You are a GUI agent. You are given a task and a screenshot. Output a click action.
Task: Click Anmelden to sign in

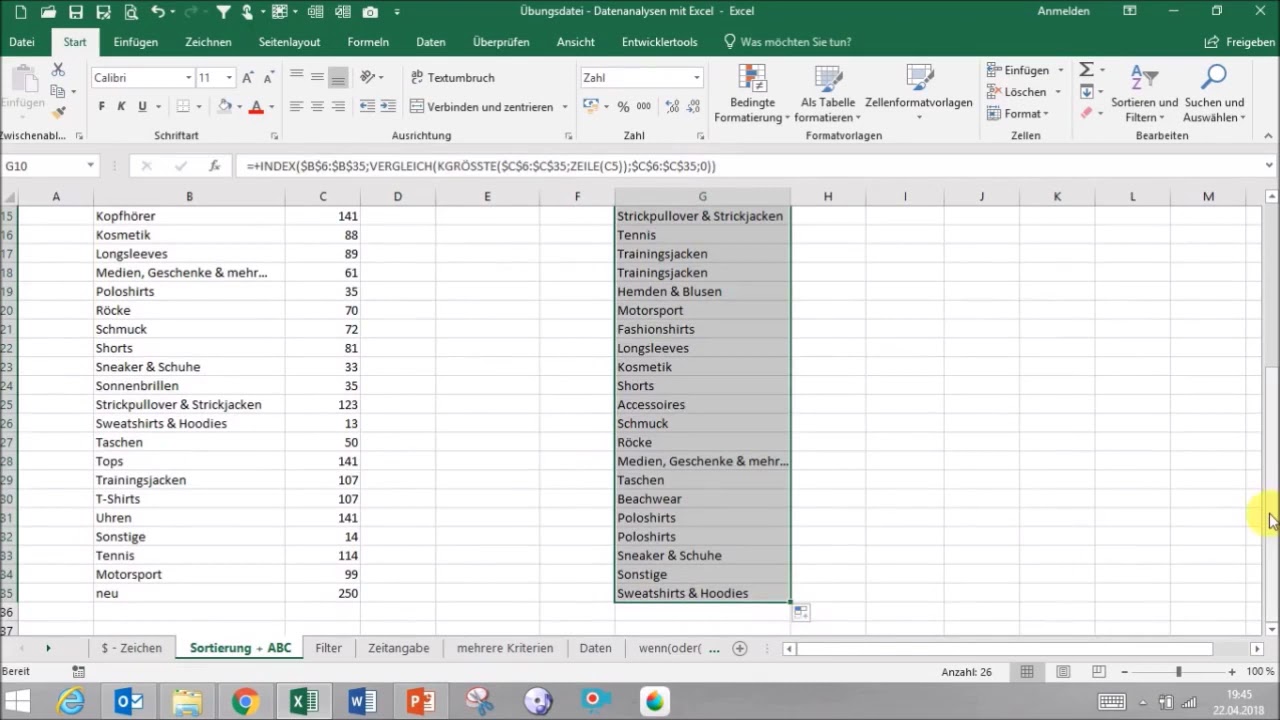[1063, 11]
